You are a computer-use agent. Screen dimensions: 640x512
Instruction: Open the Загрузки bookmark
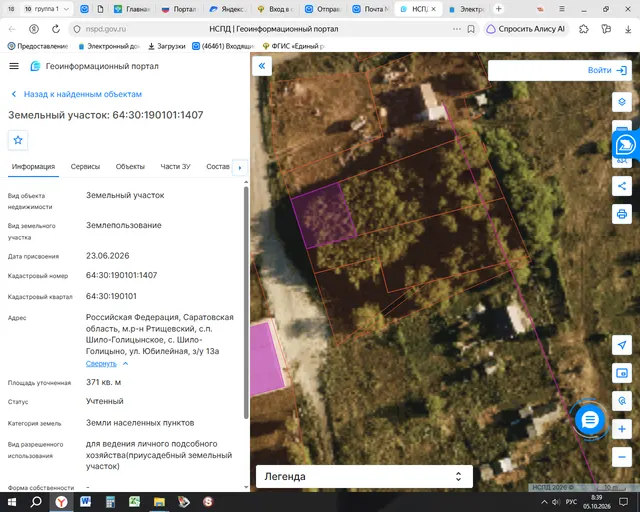click(167, 46)
